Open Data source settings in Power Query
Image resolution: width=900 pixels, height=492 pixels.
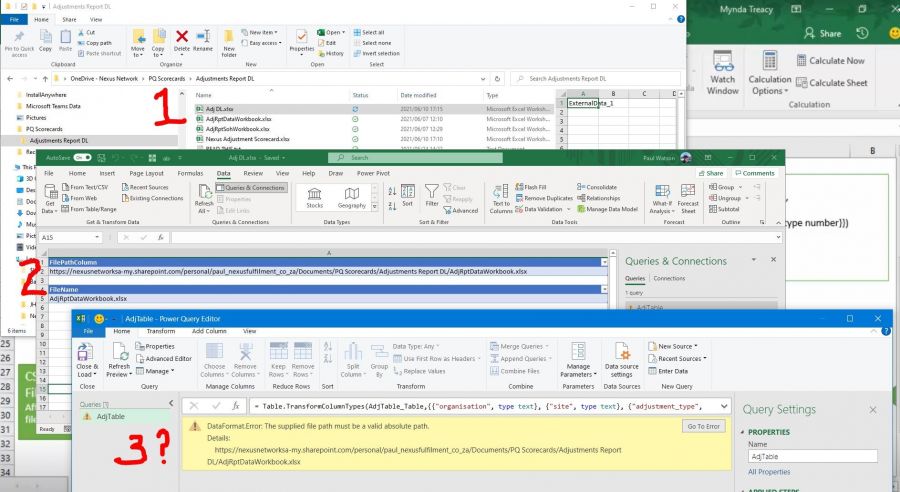tap(621, 359)
